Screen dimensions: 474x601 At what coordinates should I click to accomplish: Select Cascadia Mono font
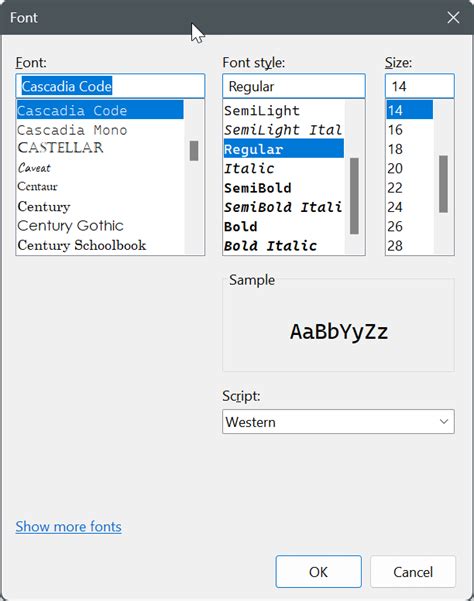(x=100, y=130)
